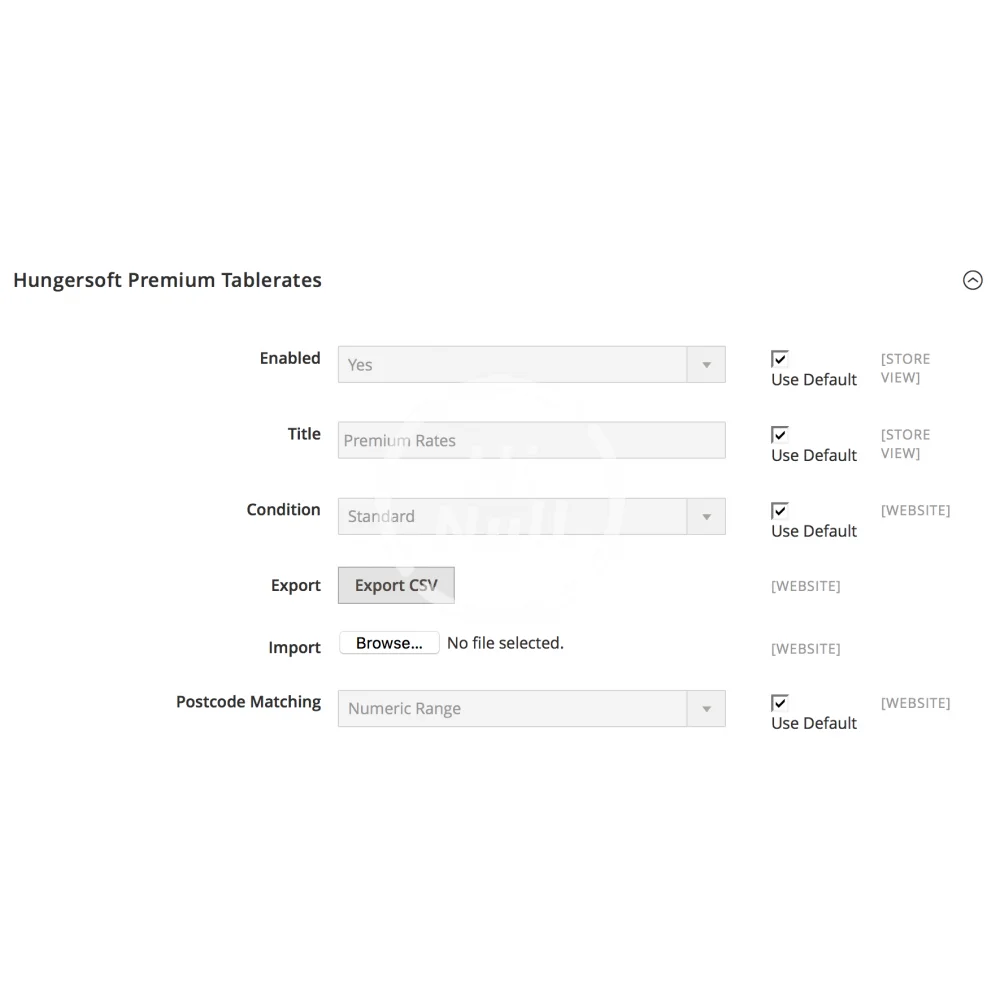Click the Postcode Matching field label
Screen dimensions: 1000x1000
(x=248, y=702)
